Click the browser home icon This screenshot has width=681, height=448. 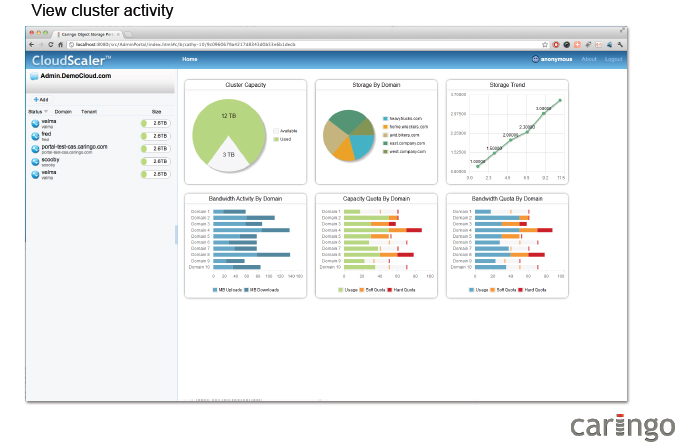60,44
